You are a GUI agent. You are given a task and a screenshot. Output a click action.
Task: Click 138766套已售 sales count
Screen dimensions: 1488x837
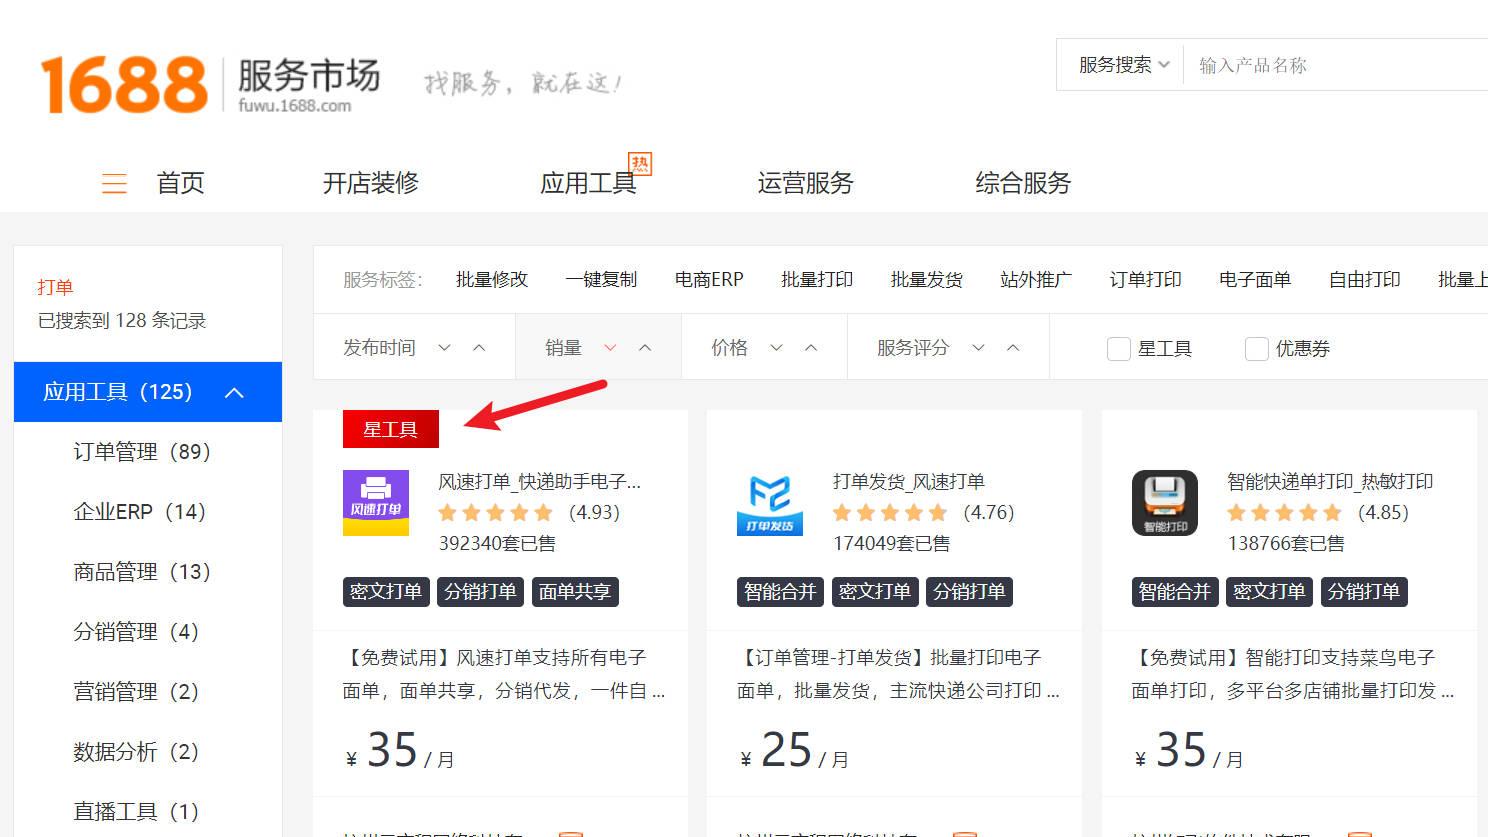coord(1286,544)
